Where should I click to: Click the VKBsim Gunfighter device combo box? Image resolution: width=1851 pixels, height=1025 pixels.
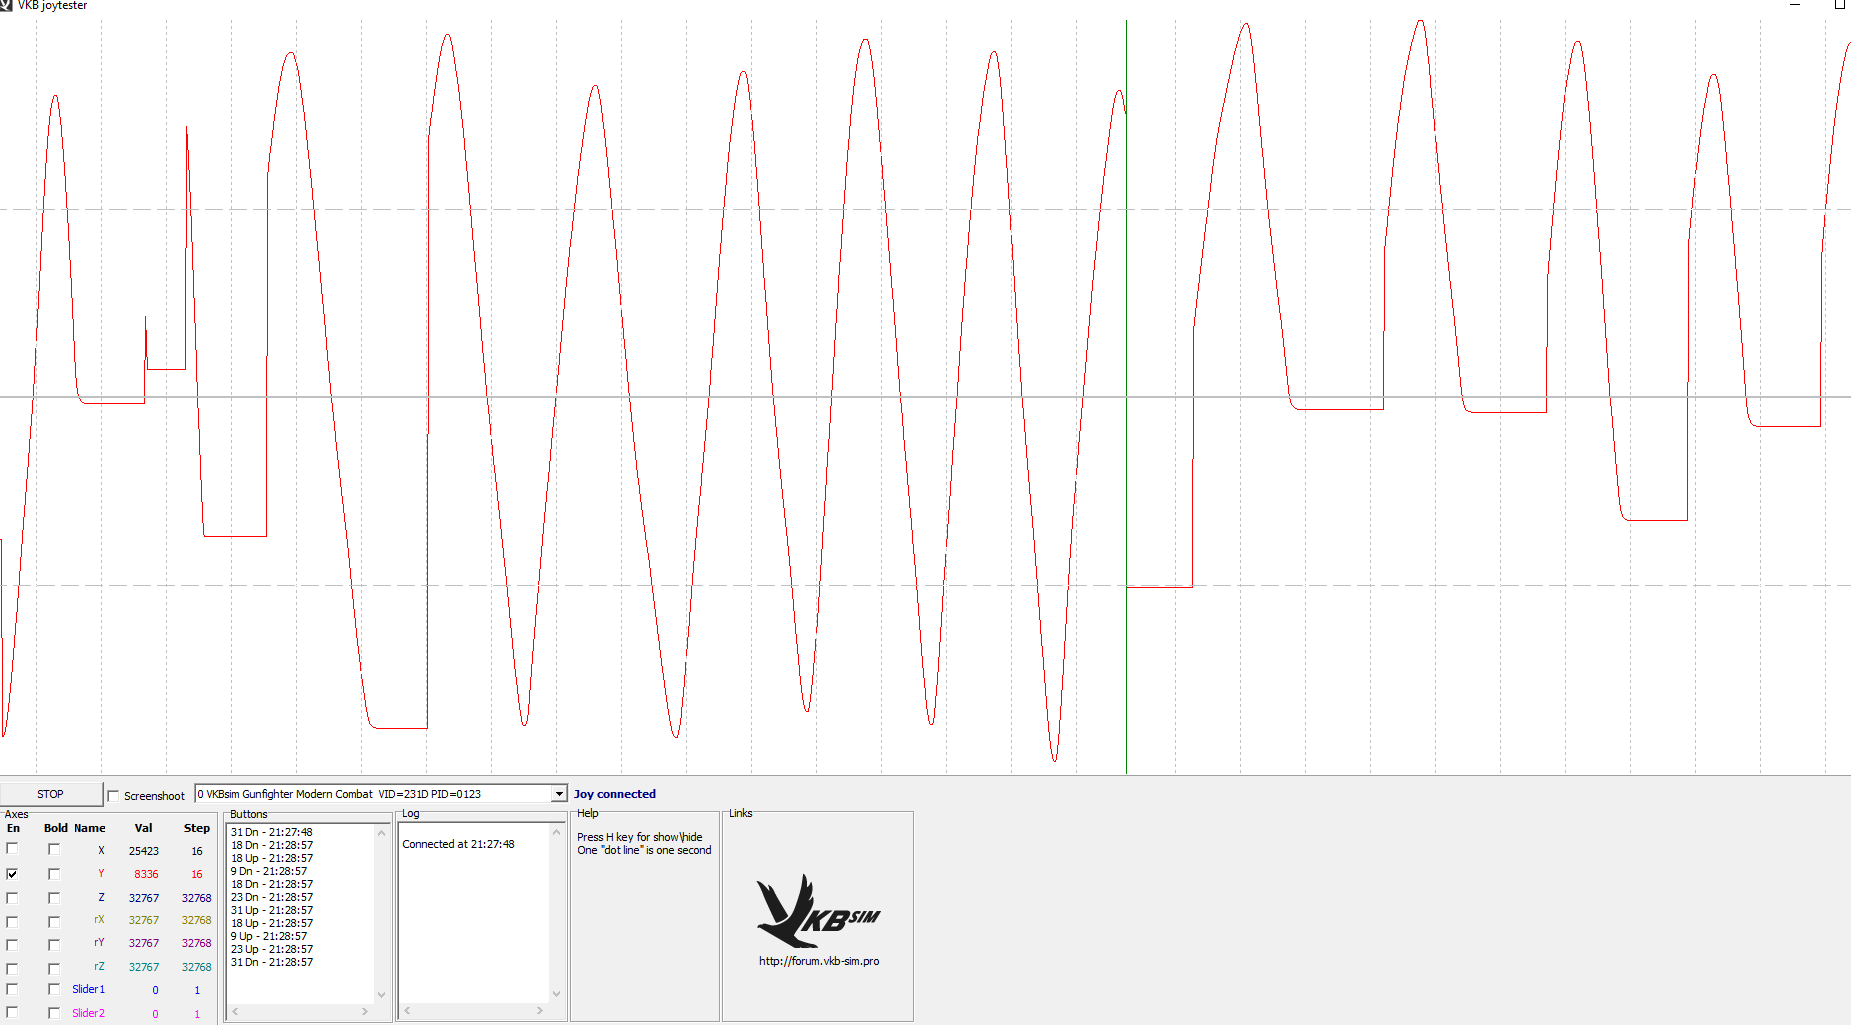[x=381, y=794]
